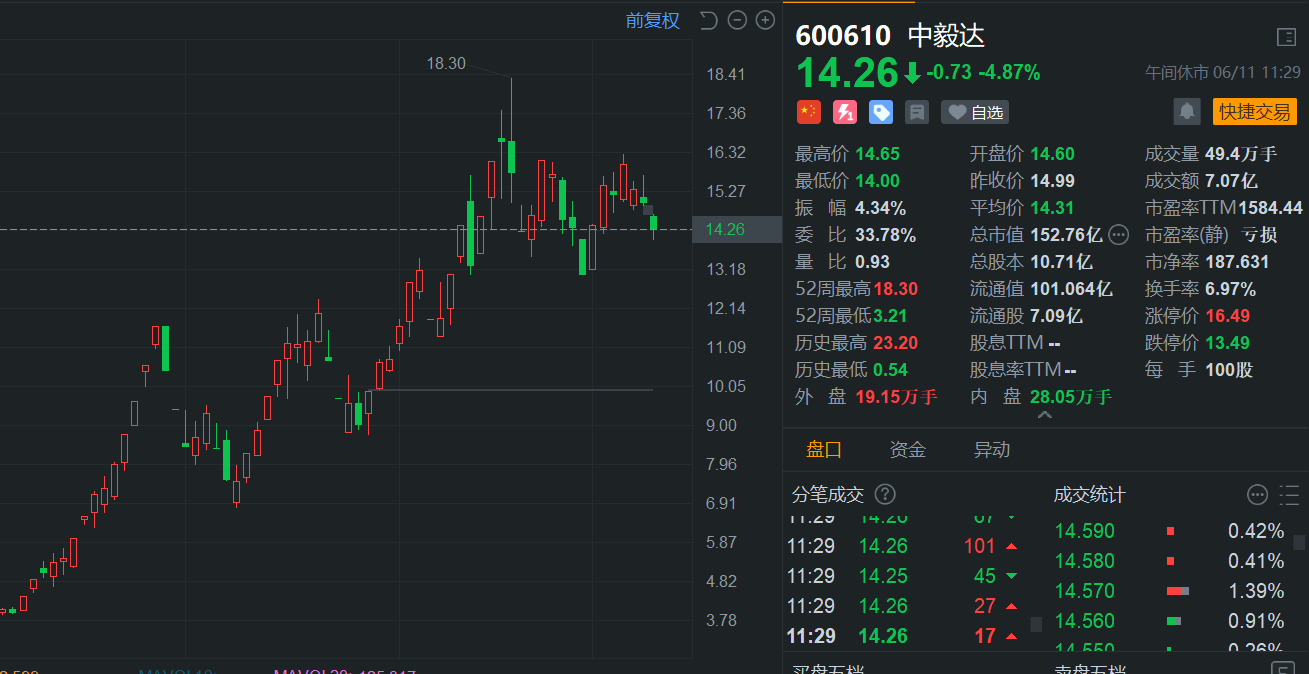Viewport: 1309px width, 674px height.
Task: Click the 1.39% share value
Action: (x=1256, y=591)
